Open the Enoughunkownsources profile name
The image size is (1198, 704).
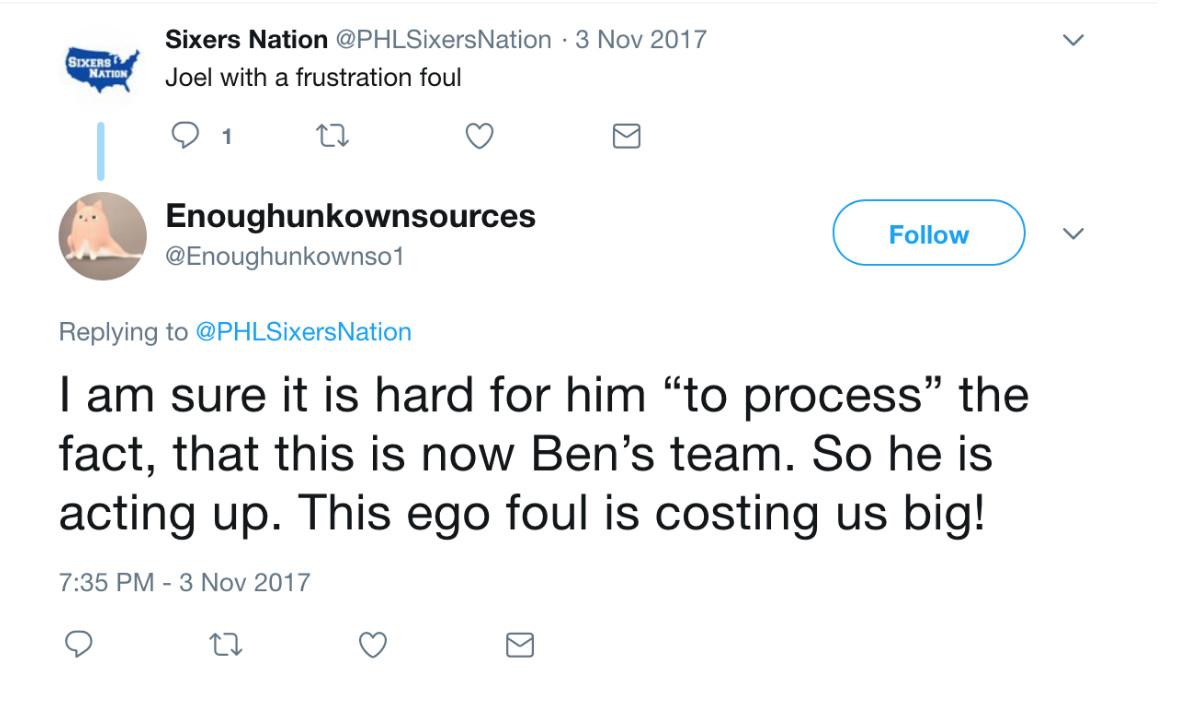350,215
